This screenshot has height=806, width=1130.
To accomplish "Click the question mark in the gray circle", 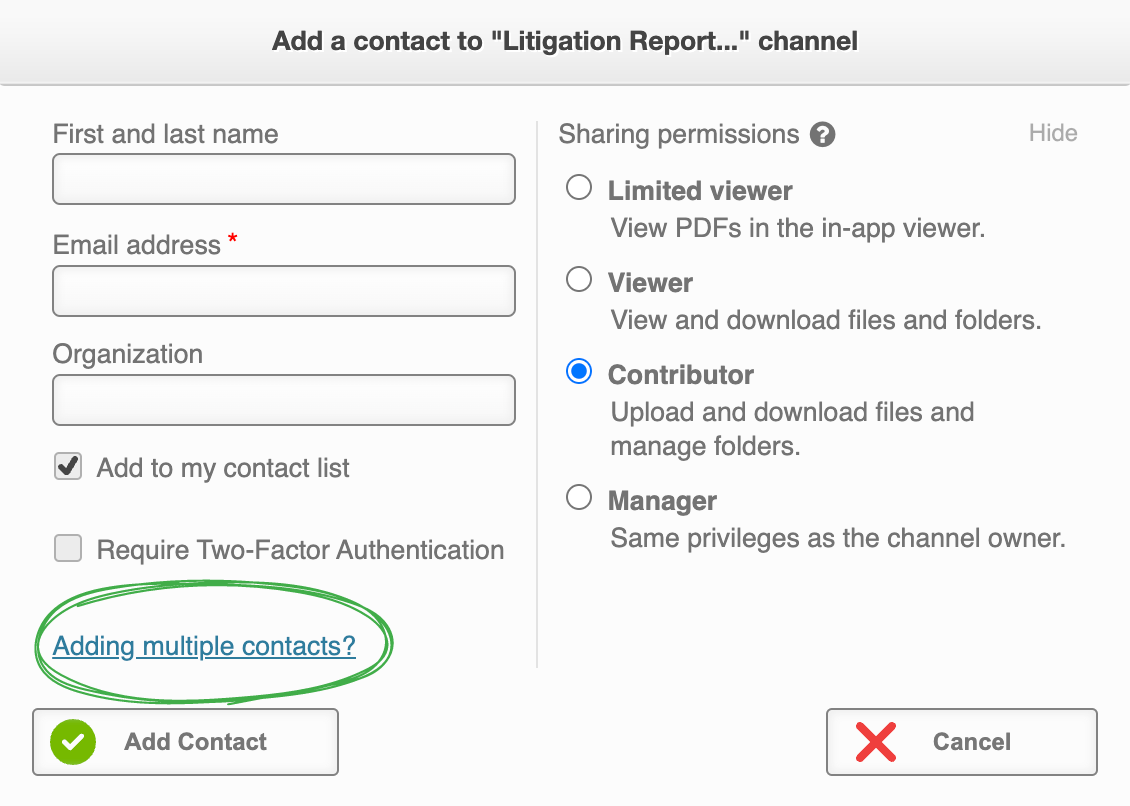I will pyautogui.click(x=822, y=134).
